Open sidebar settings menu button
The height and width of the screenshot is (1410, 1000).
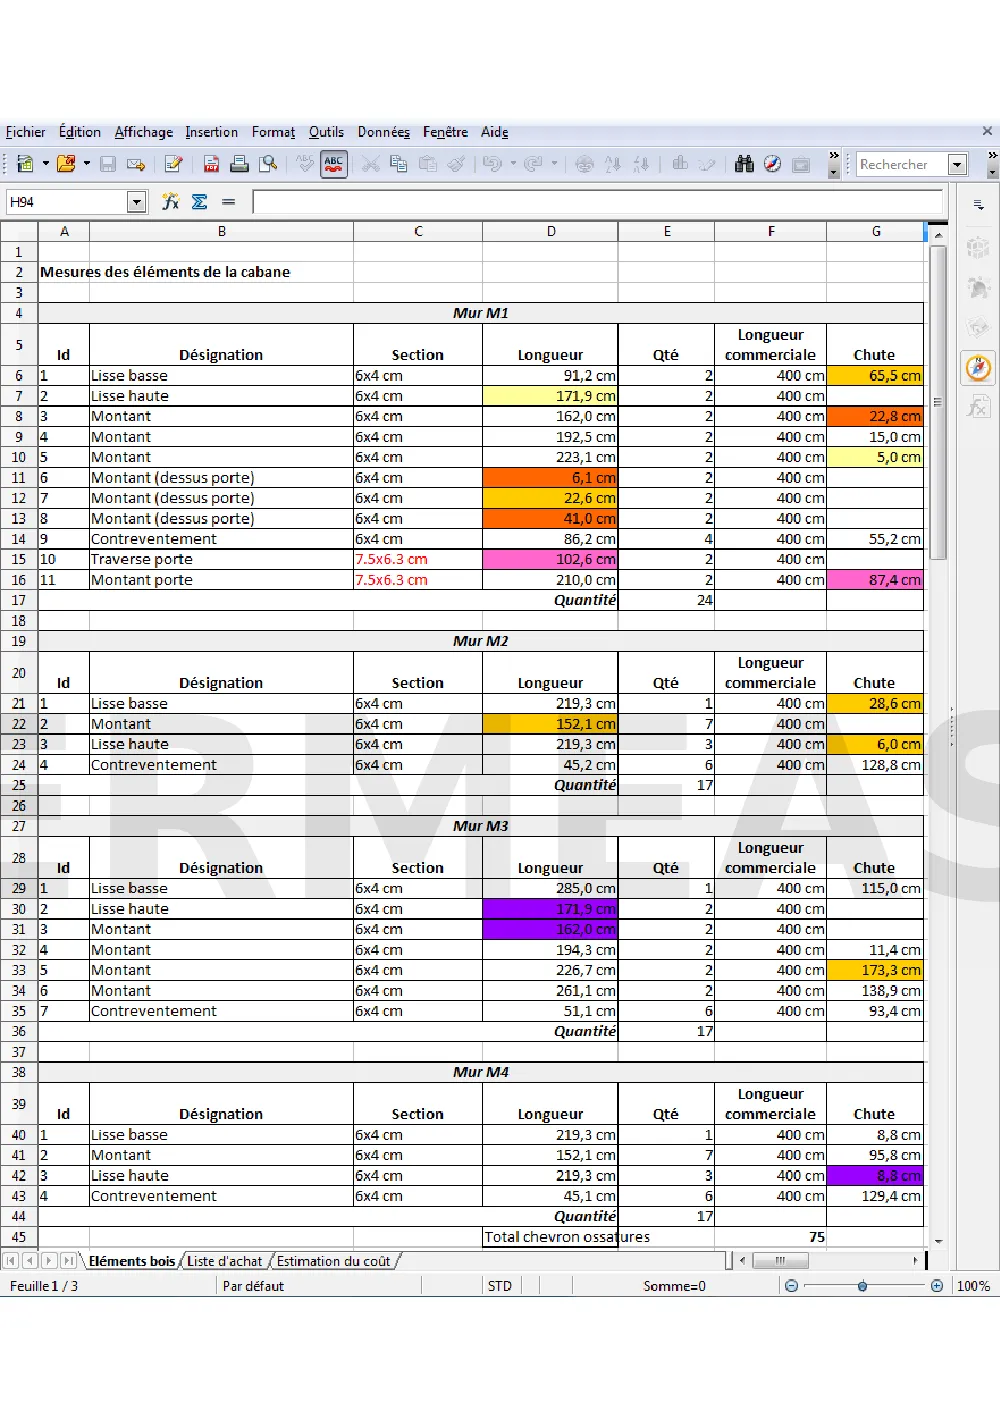(978, 204)
